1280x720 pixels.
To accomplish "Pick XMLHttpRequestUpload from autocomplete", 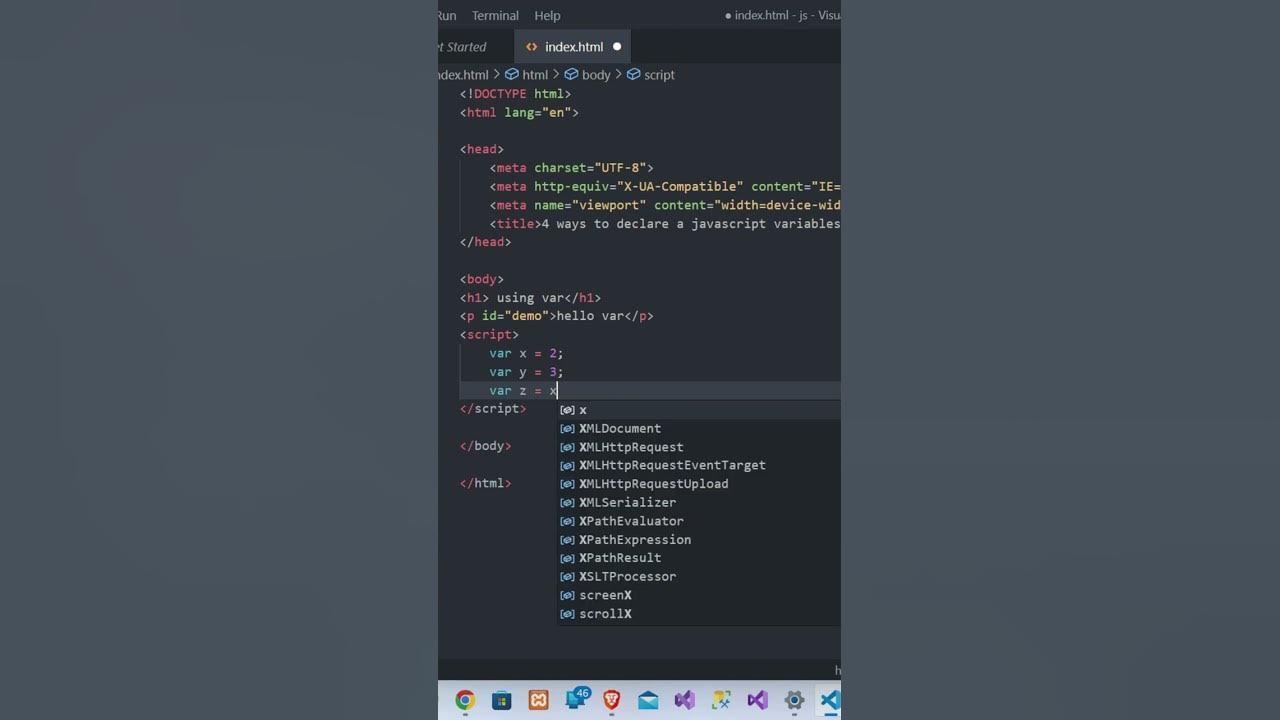I will point(699,484).
